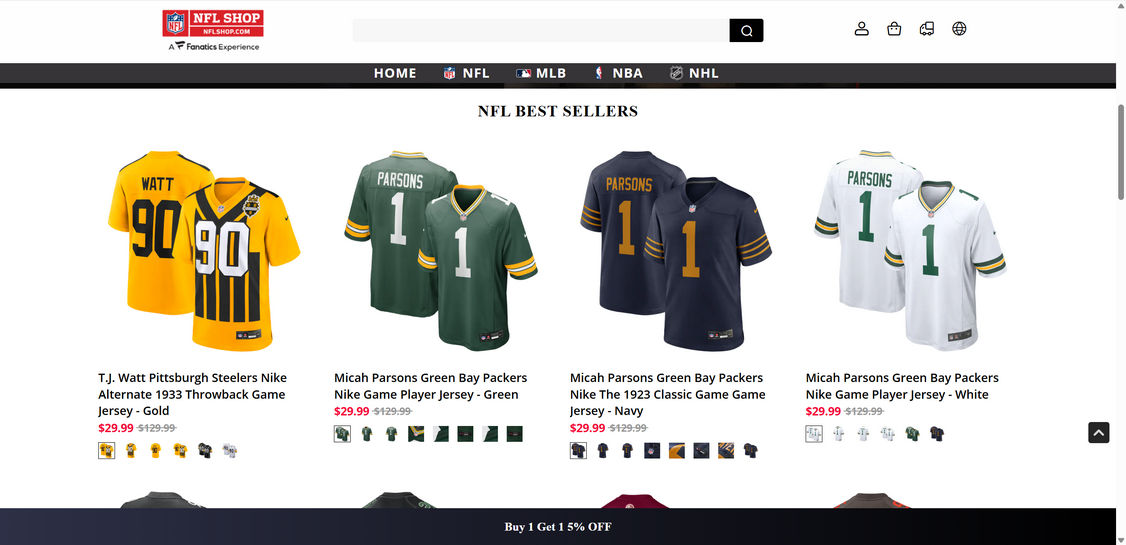Click the search magnifier button

(746, 31)
